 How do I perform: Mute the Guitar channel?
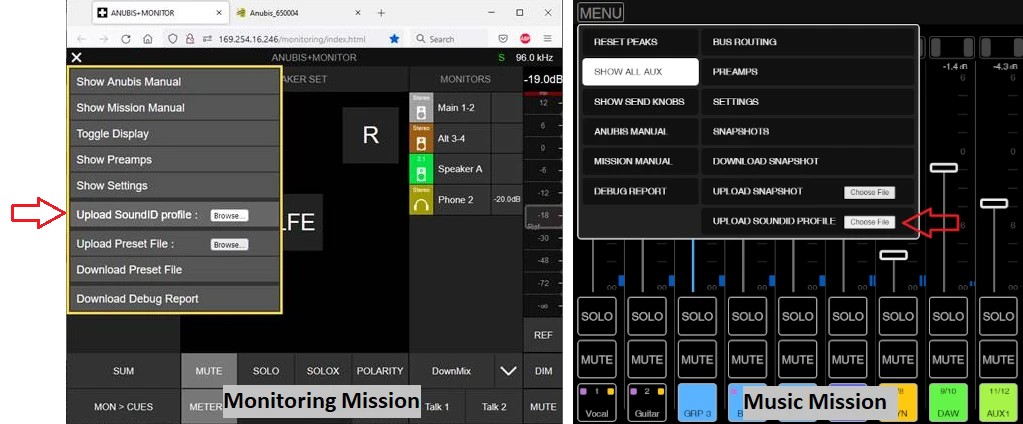pos(647,359)
